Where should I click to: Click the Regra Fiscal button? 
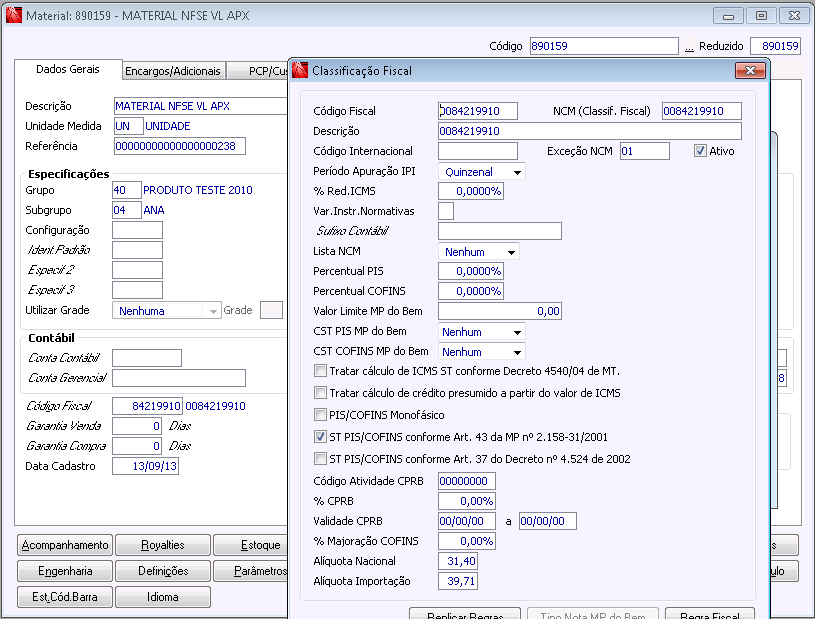709,613
